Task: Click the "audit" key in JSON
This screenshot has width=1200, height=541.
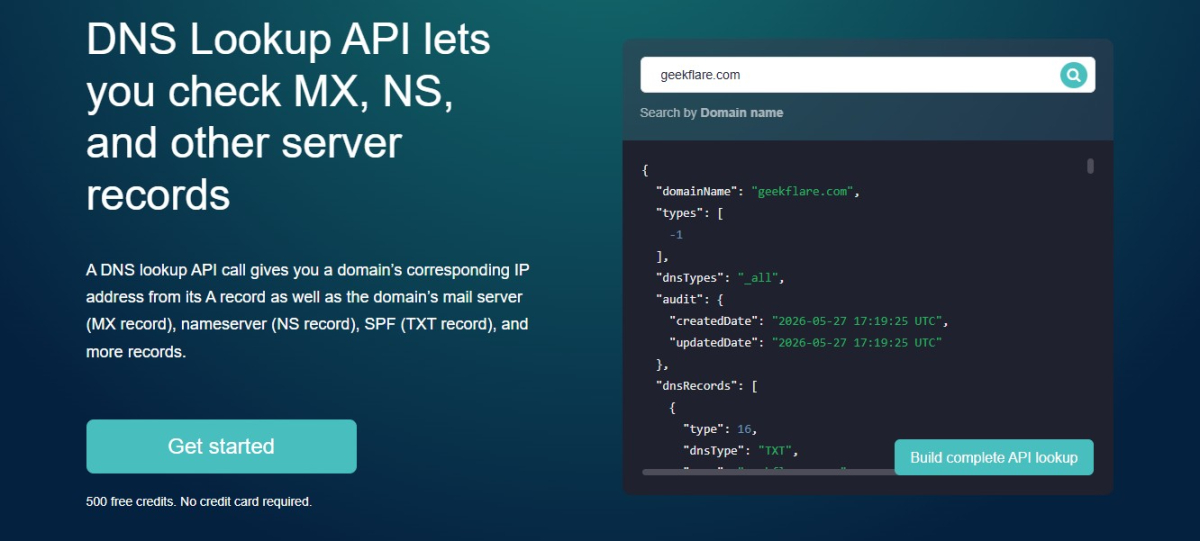Action: point(682,299)
